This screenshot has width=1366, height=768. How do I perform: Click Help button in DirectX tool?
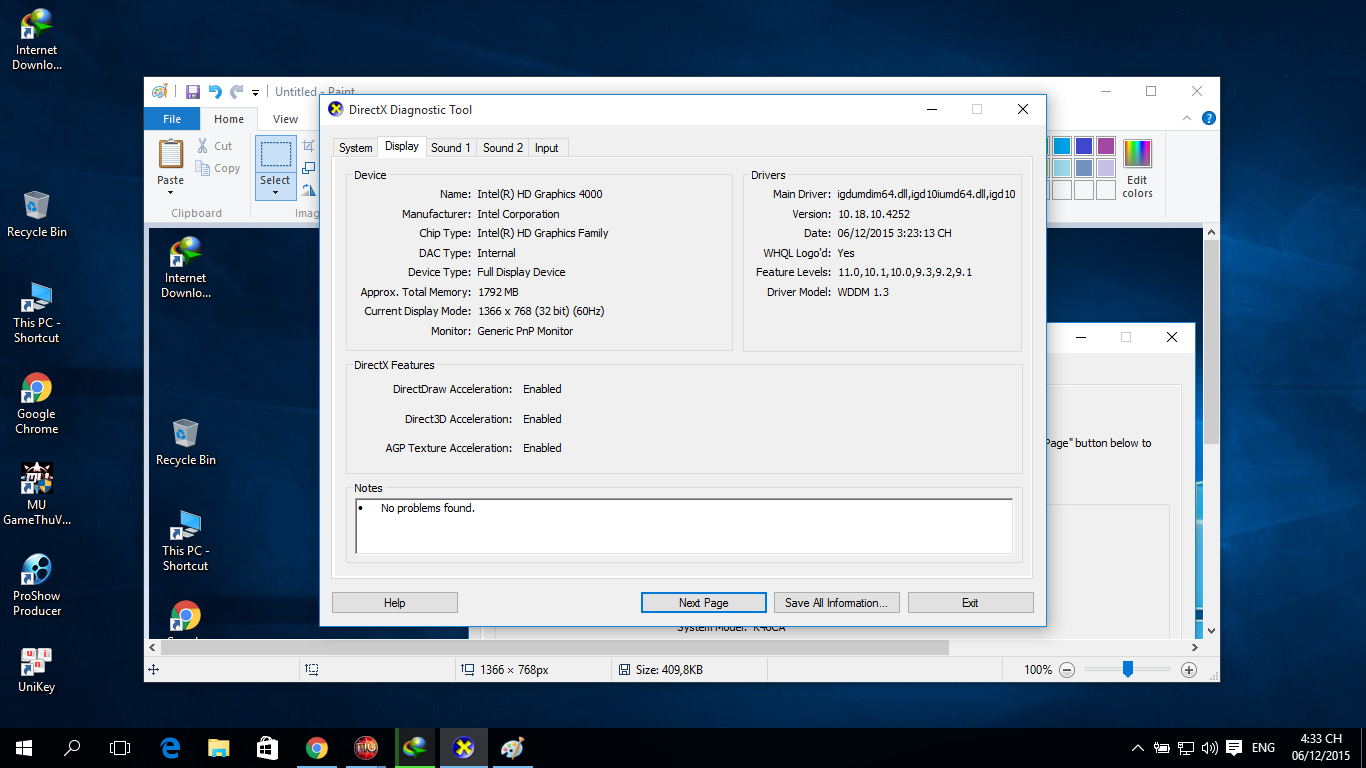point(395,603)
